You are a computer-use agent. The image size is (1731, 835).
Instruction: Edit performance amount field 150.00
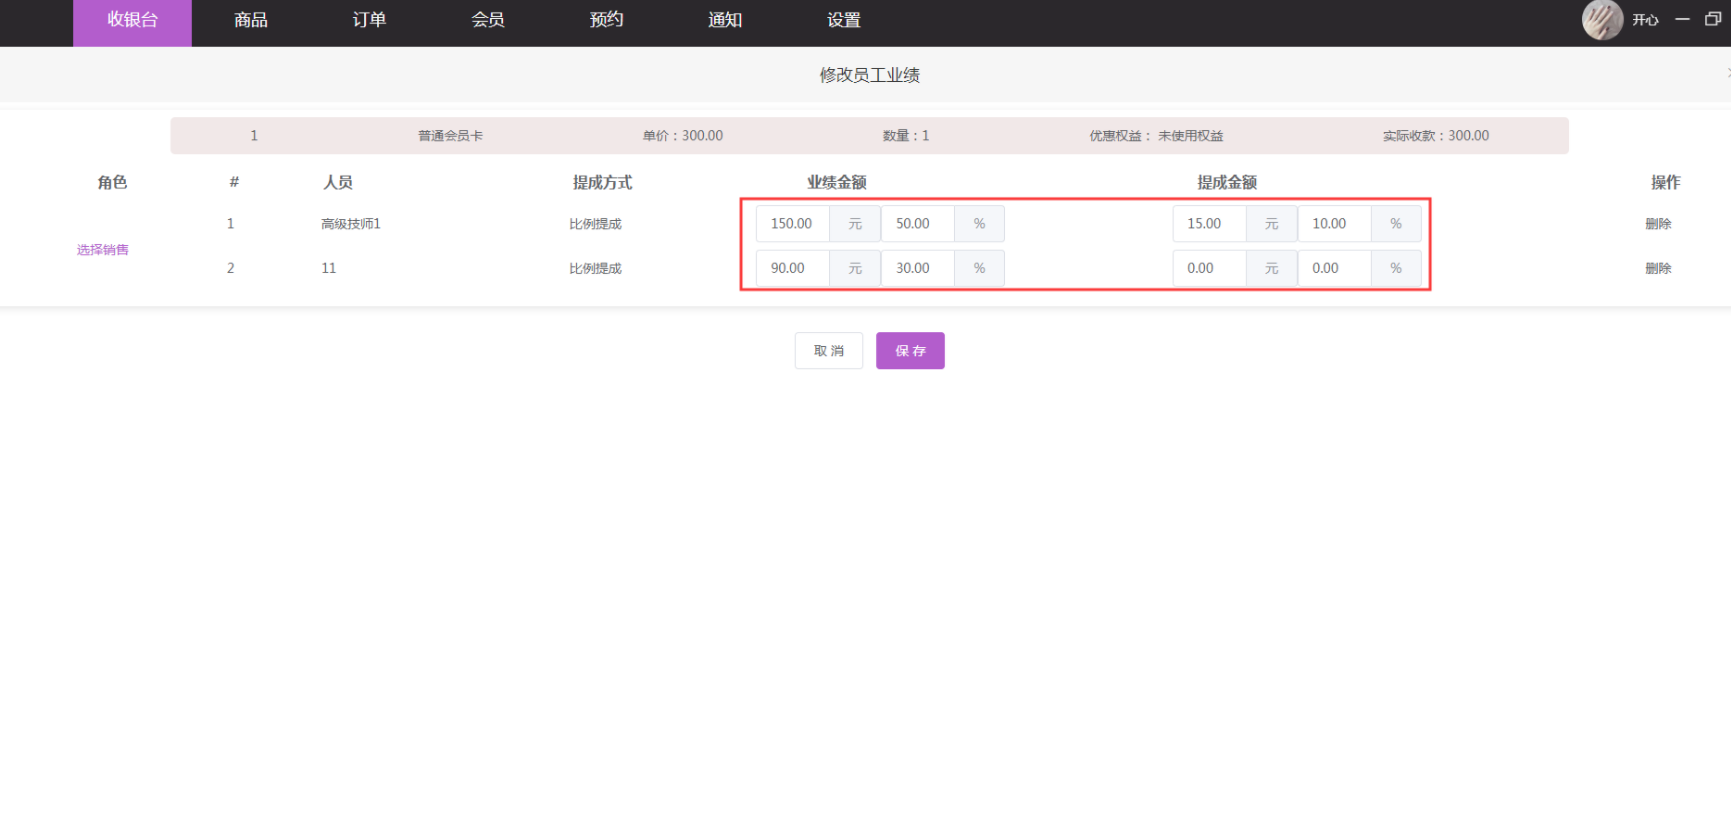point(793,224)
